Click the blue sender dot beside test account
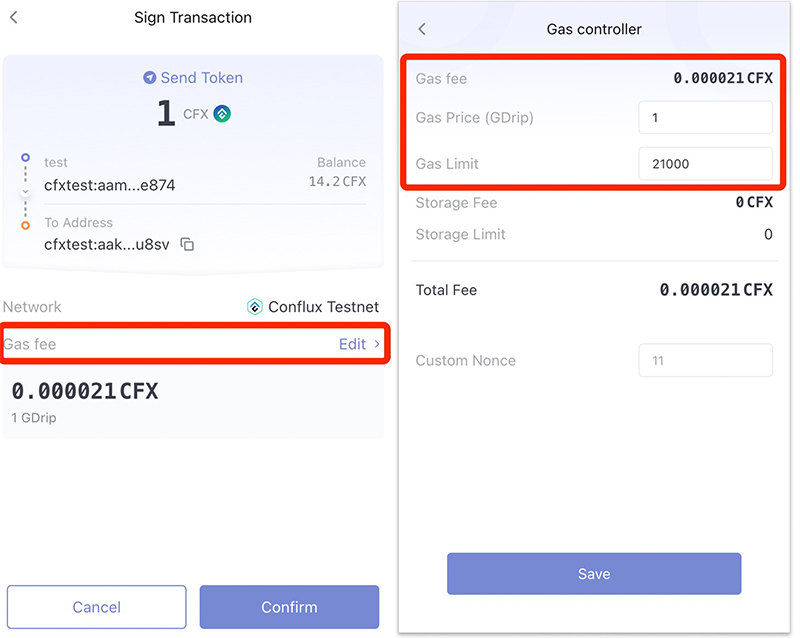Screen dimensions: 800x638 point(25,159)
